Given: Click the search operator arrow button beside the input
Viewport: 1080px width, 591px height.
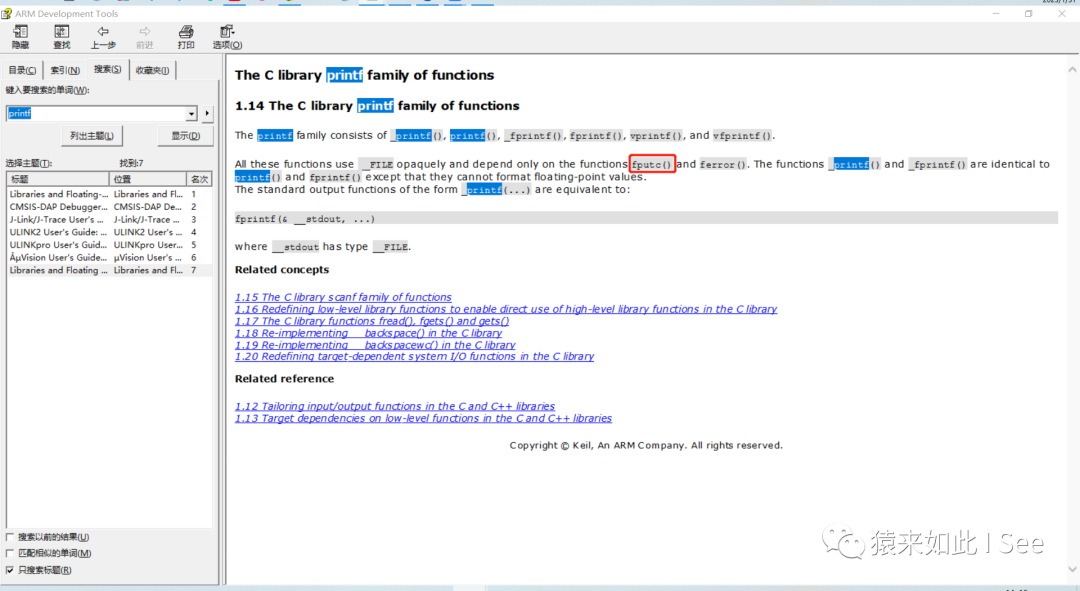Looking at the screenshot, I should click(x=207, y=114).
